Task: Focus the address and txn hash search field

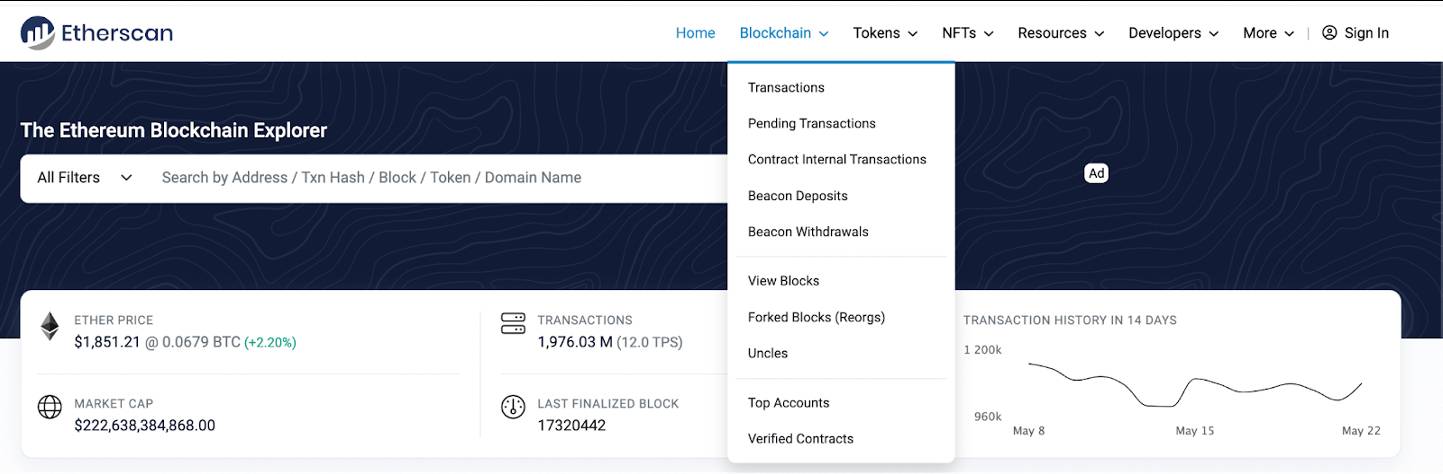Action: pyautogui.click(x=440, y=178)
